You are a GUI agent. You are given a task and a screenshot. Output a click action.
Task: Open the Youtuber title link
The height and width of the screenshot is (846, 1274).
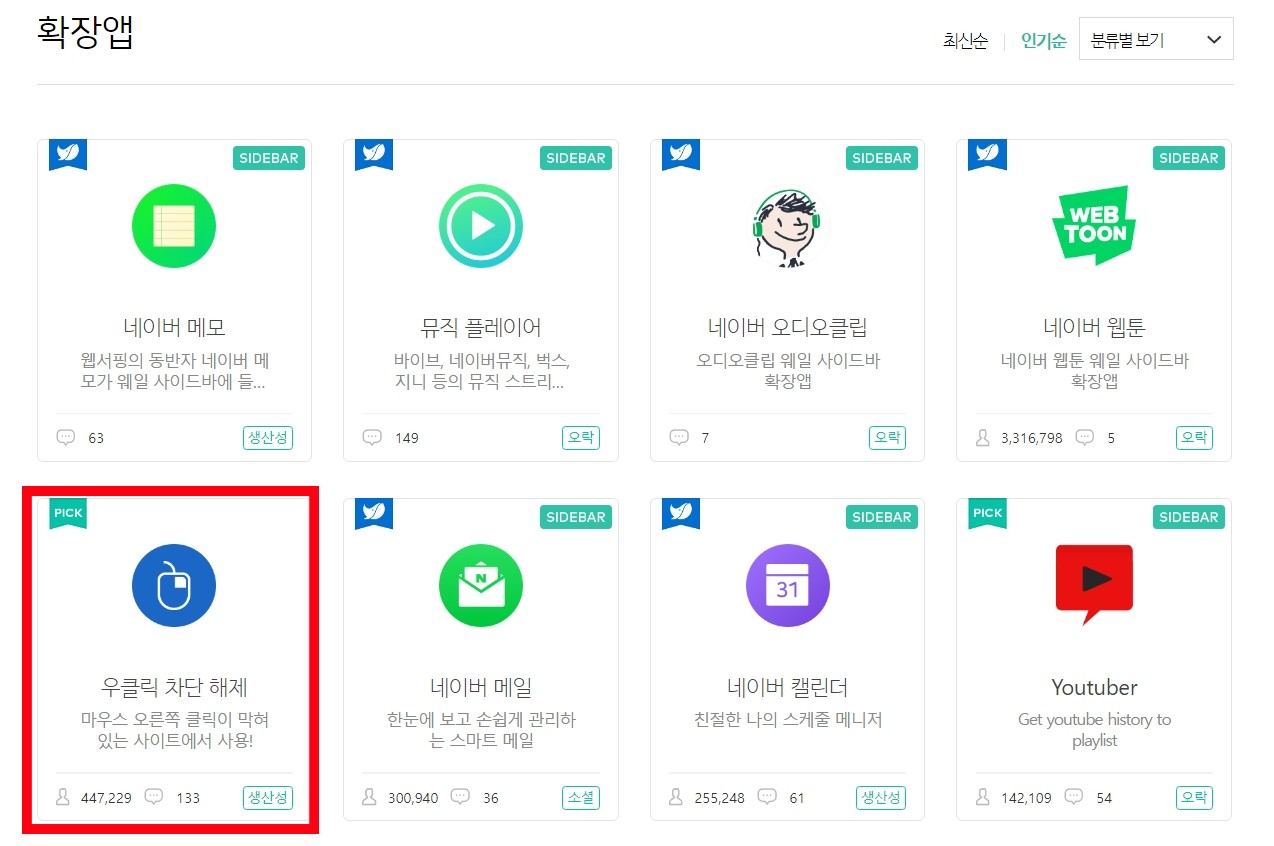(1094, 688)
